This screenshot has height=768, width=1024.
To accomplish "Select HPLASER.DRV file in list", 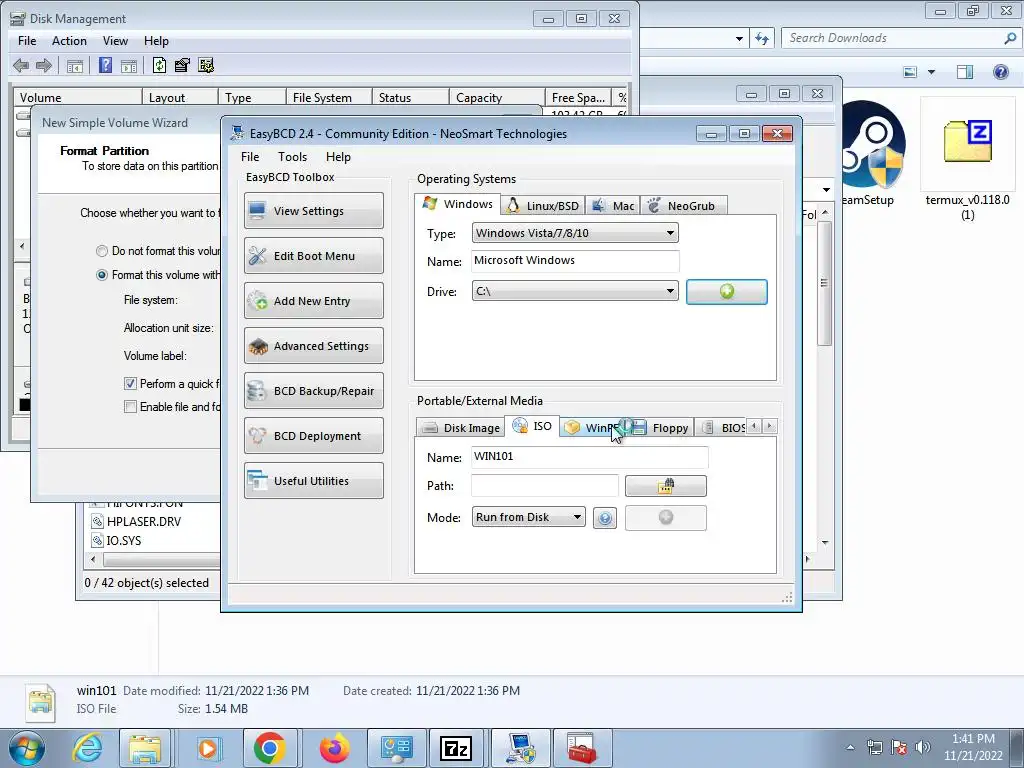I will pyautogui.click(x=136, y=521).
